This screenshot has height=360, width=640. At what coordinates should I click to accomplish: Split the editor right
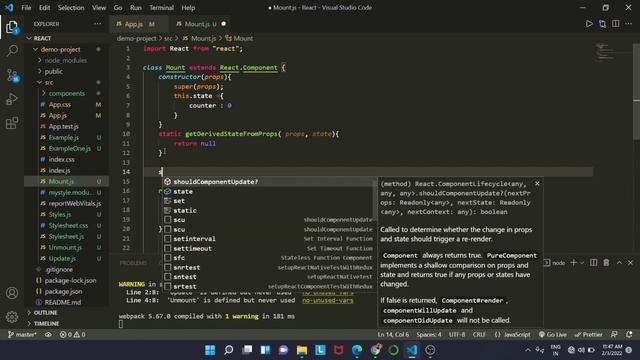[616, 24]
